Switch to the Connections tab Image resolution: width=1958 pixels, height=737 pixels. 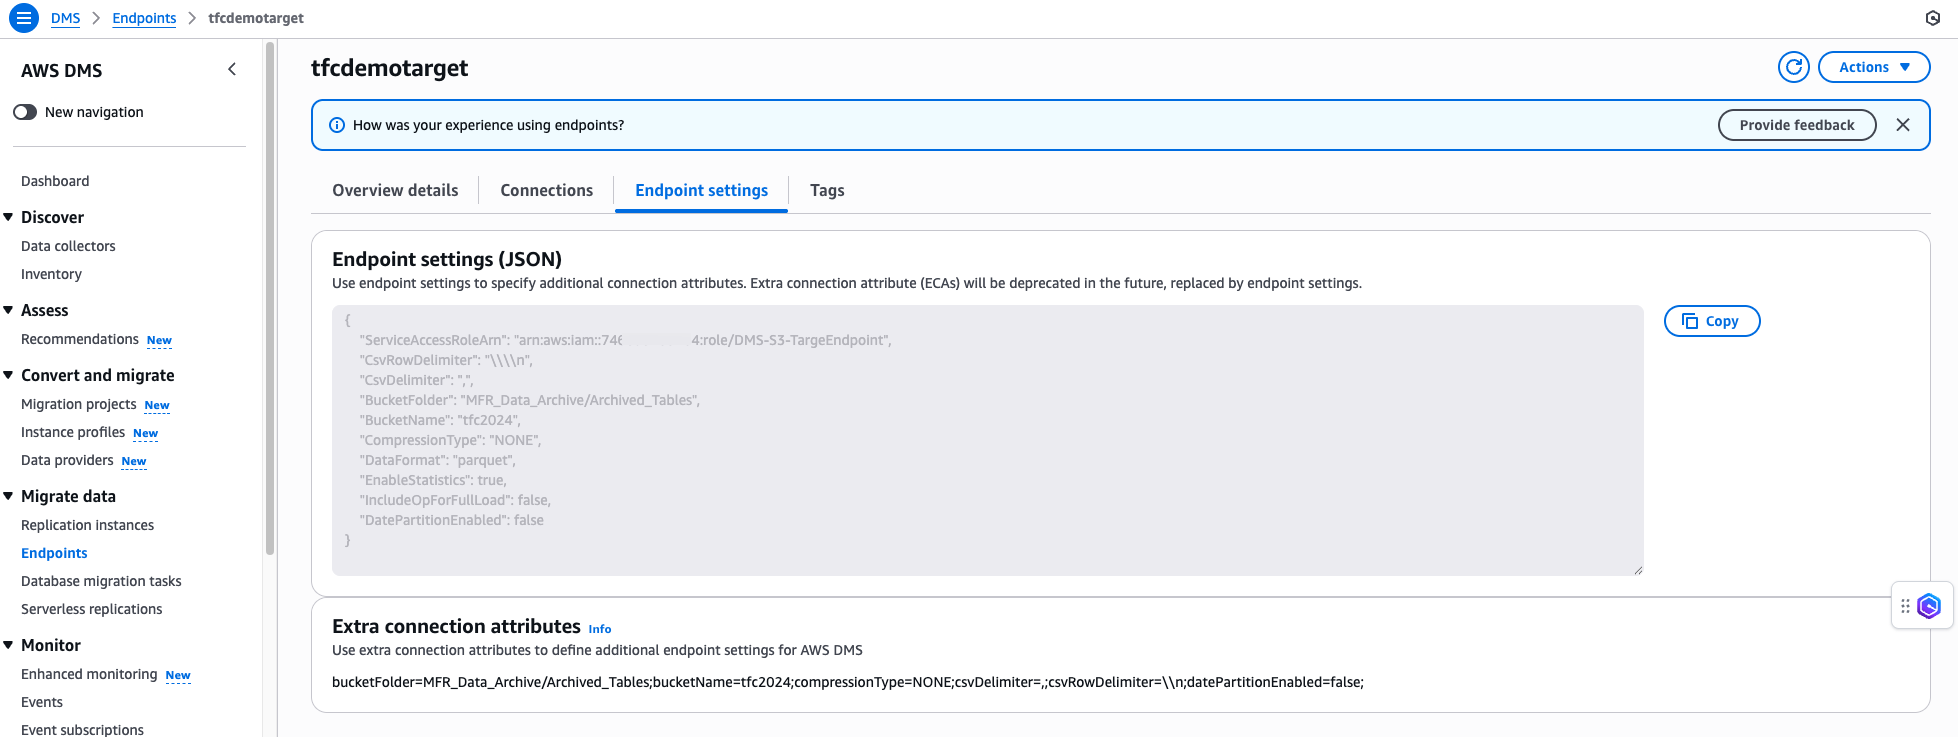(546, 190)
